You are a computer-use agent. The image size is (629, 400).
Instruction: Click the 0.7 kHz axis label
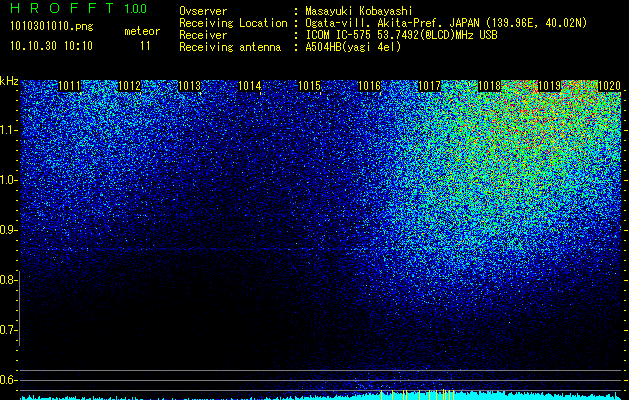coord(8,330)
